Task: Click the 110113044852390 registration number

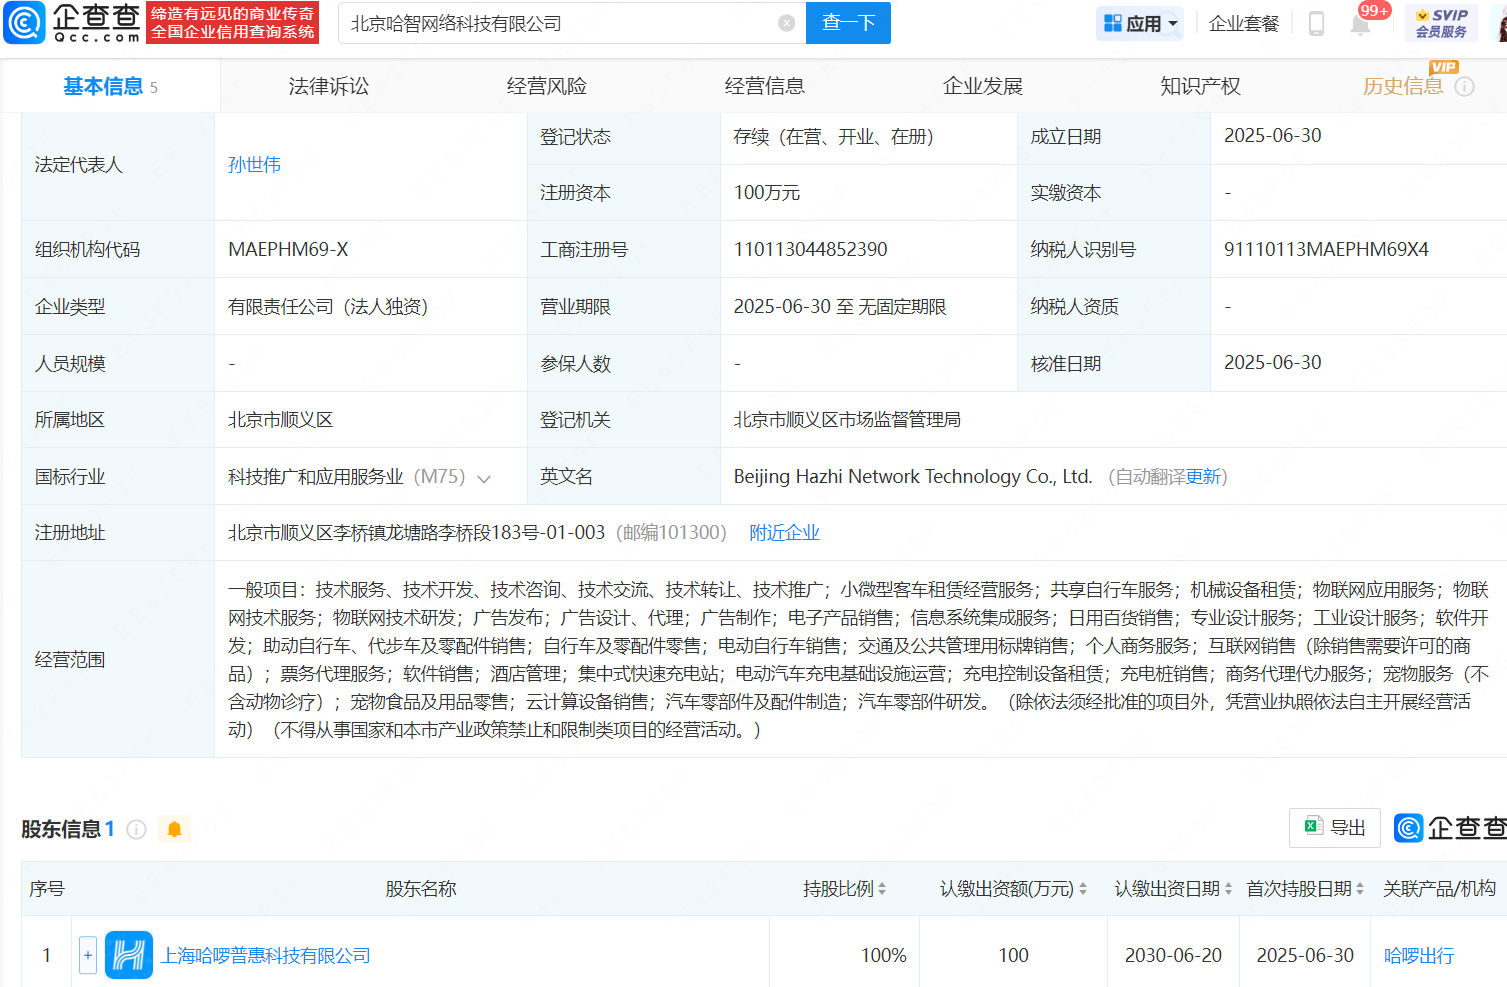Action: (x=810, y=249)
